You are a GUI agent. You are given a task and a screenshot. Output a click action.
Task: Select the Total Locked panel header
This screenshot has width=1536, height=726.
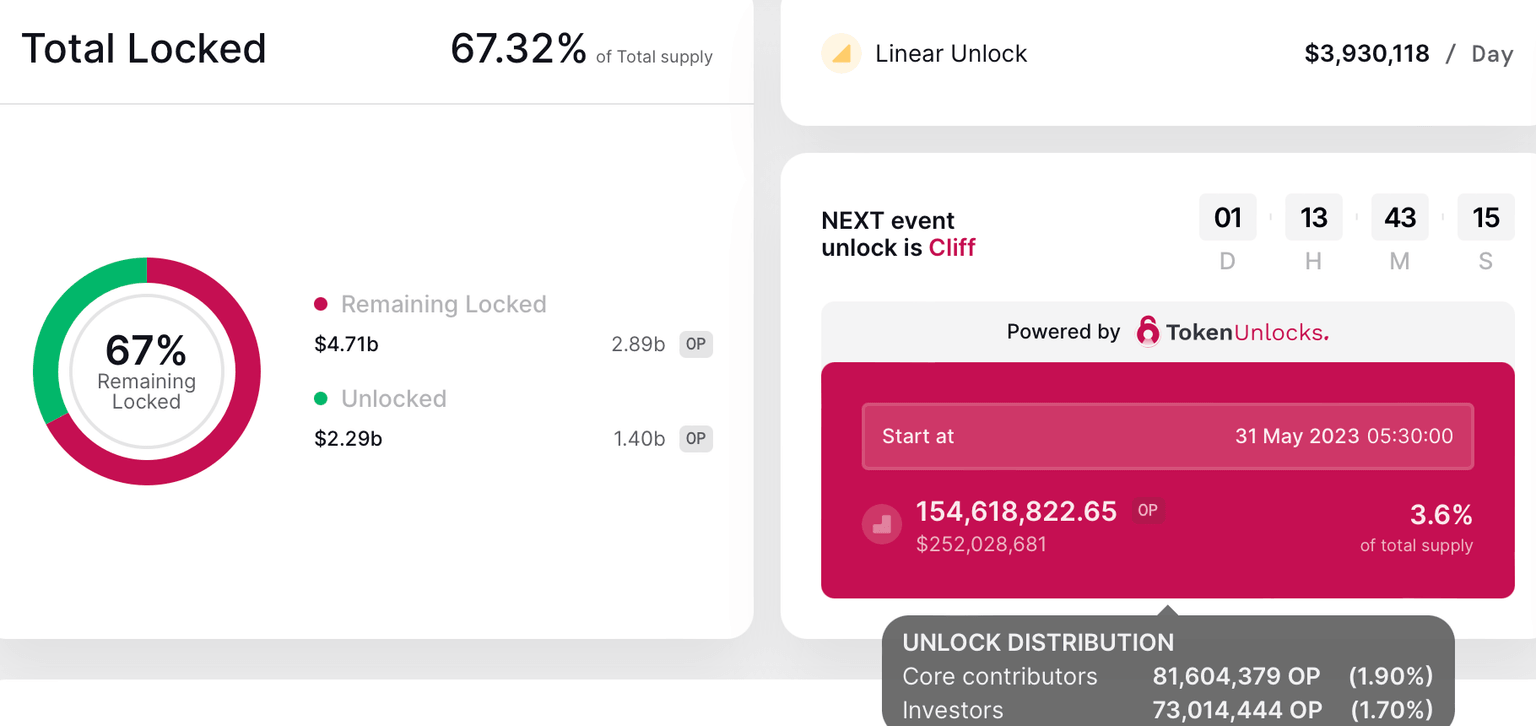pyautogui.click(x=143, y=47)
